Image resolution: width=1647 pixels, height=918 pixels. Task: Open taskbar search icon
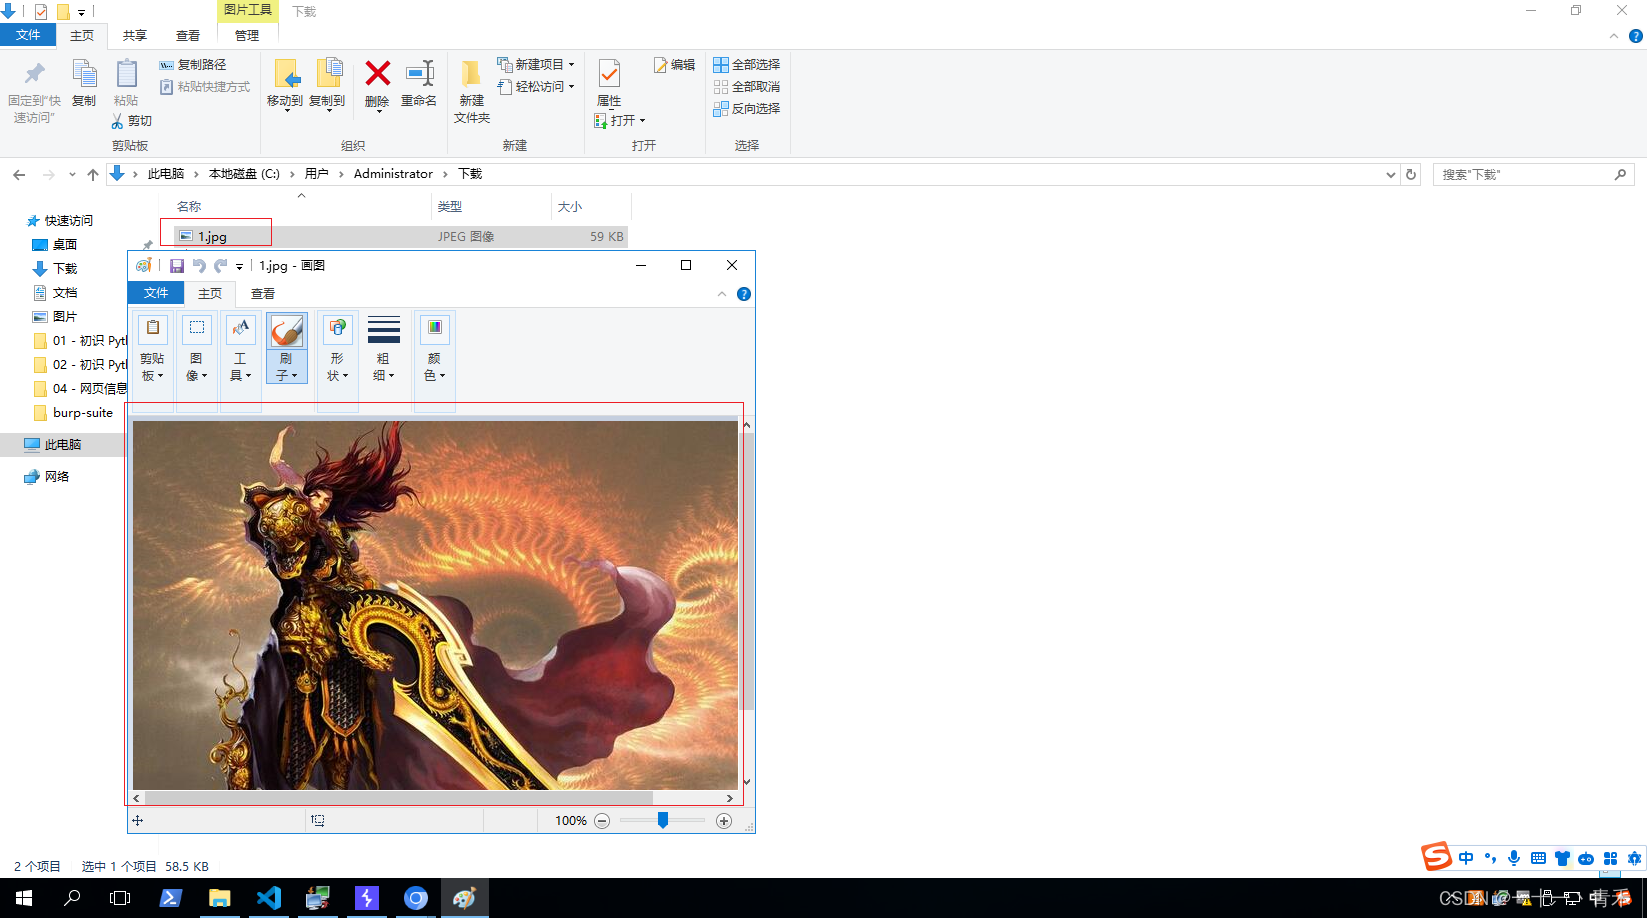point(72,898)
